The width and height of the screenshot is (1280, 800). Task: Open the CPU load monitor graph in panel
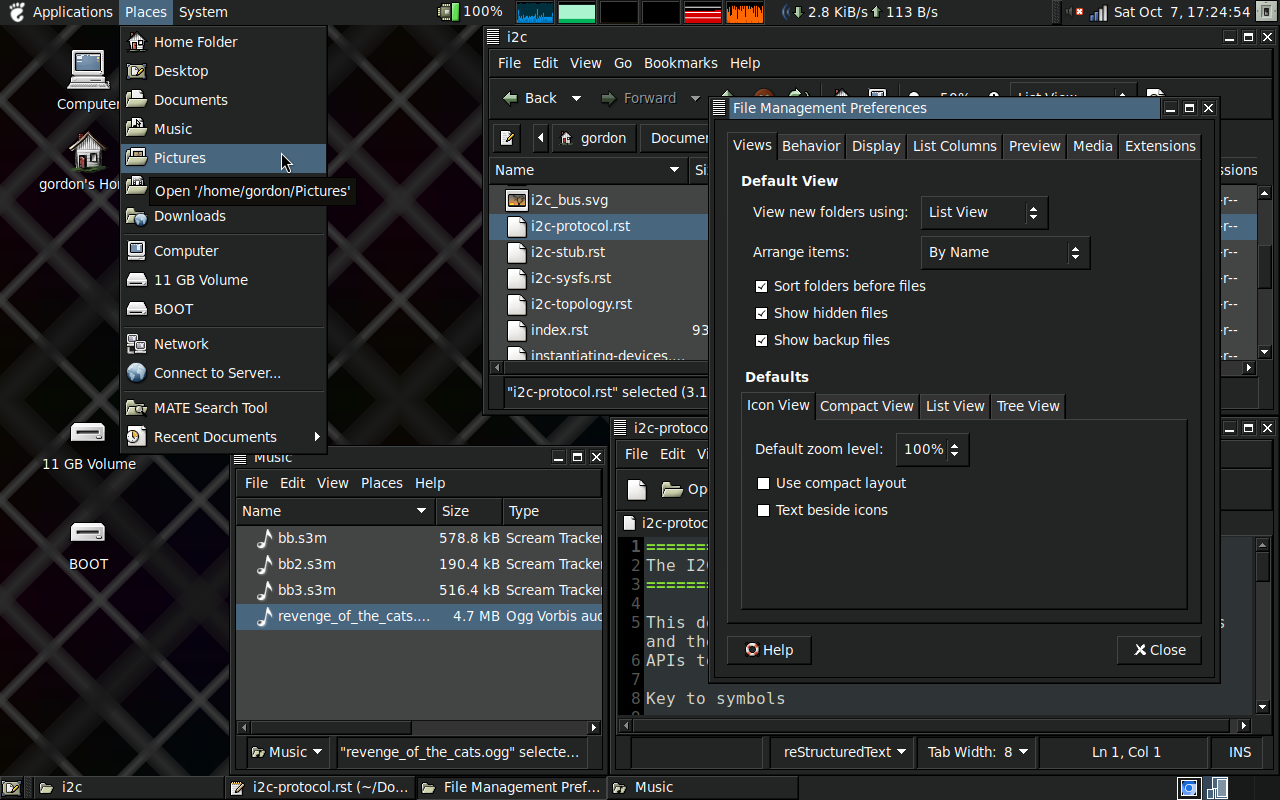[x=535, y=12]
